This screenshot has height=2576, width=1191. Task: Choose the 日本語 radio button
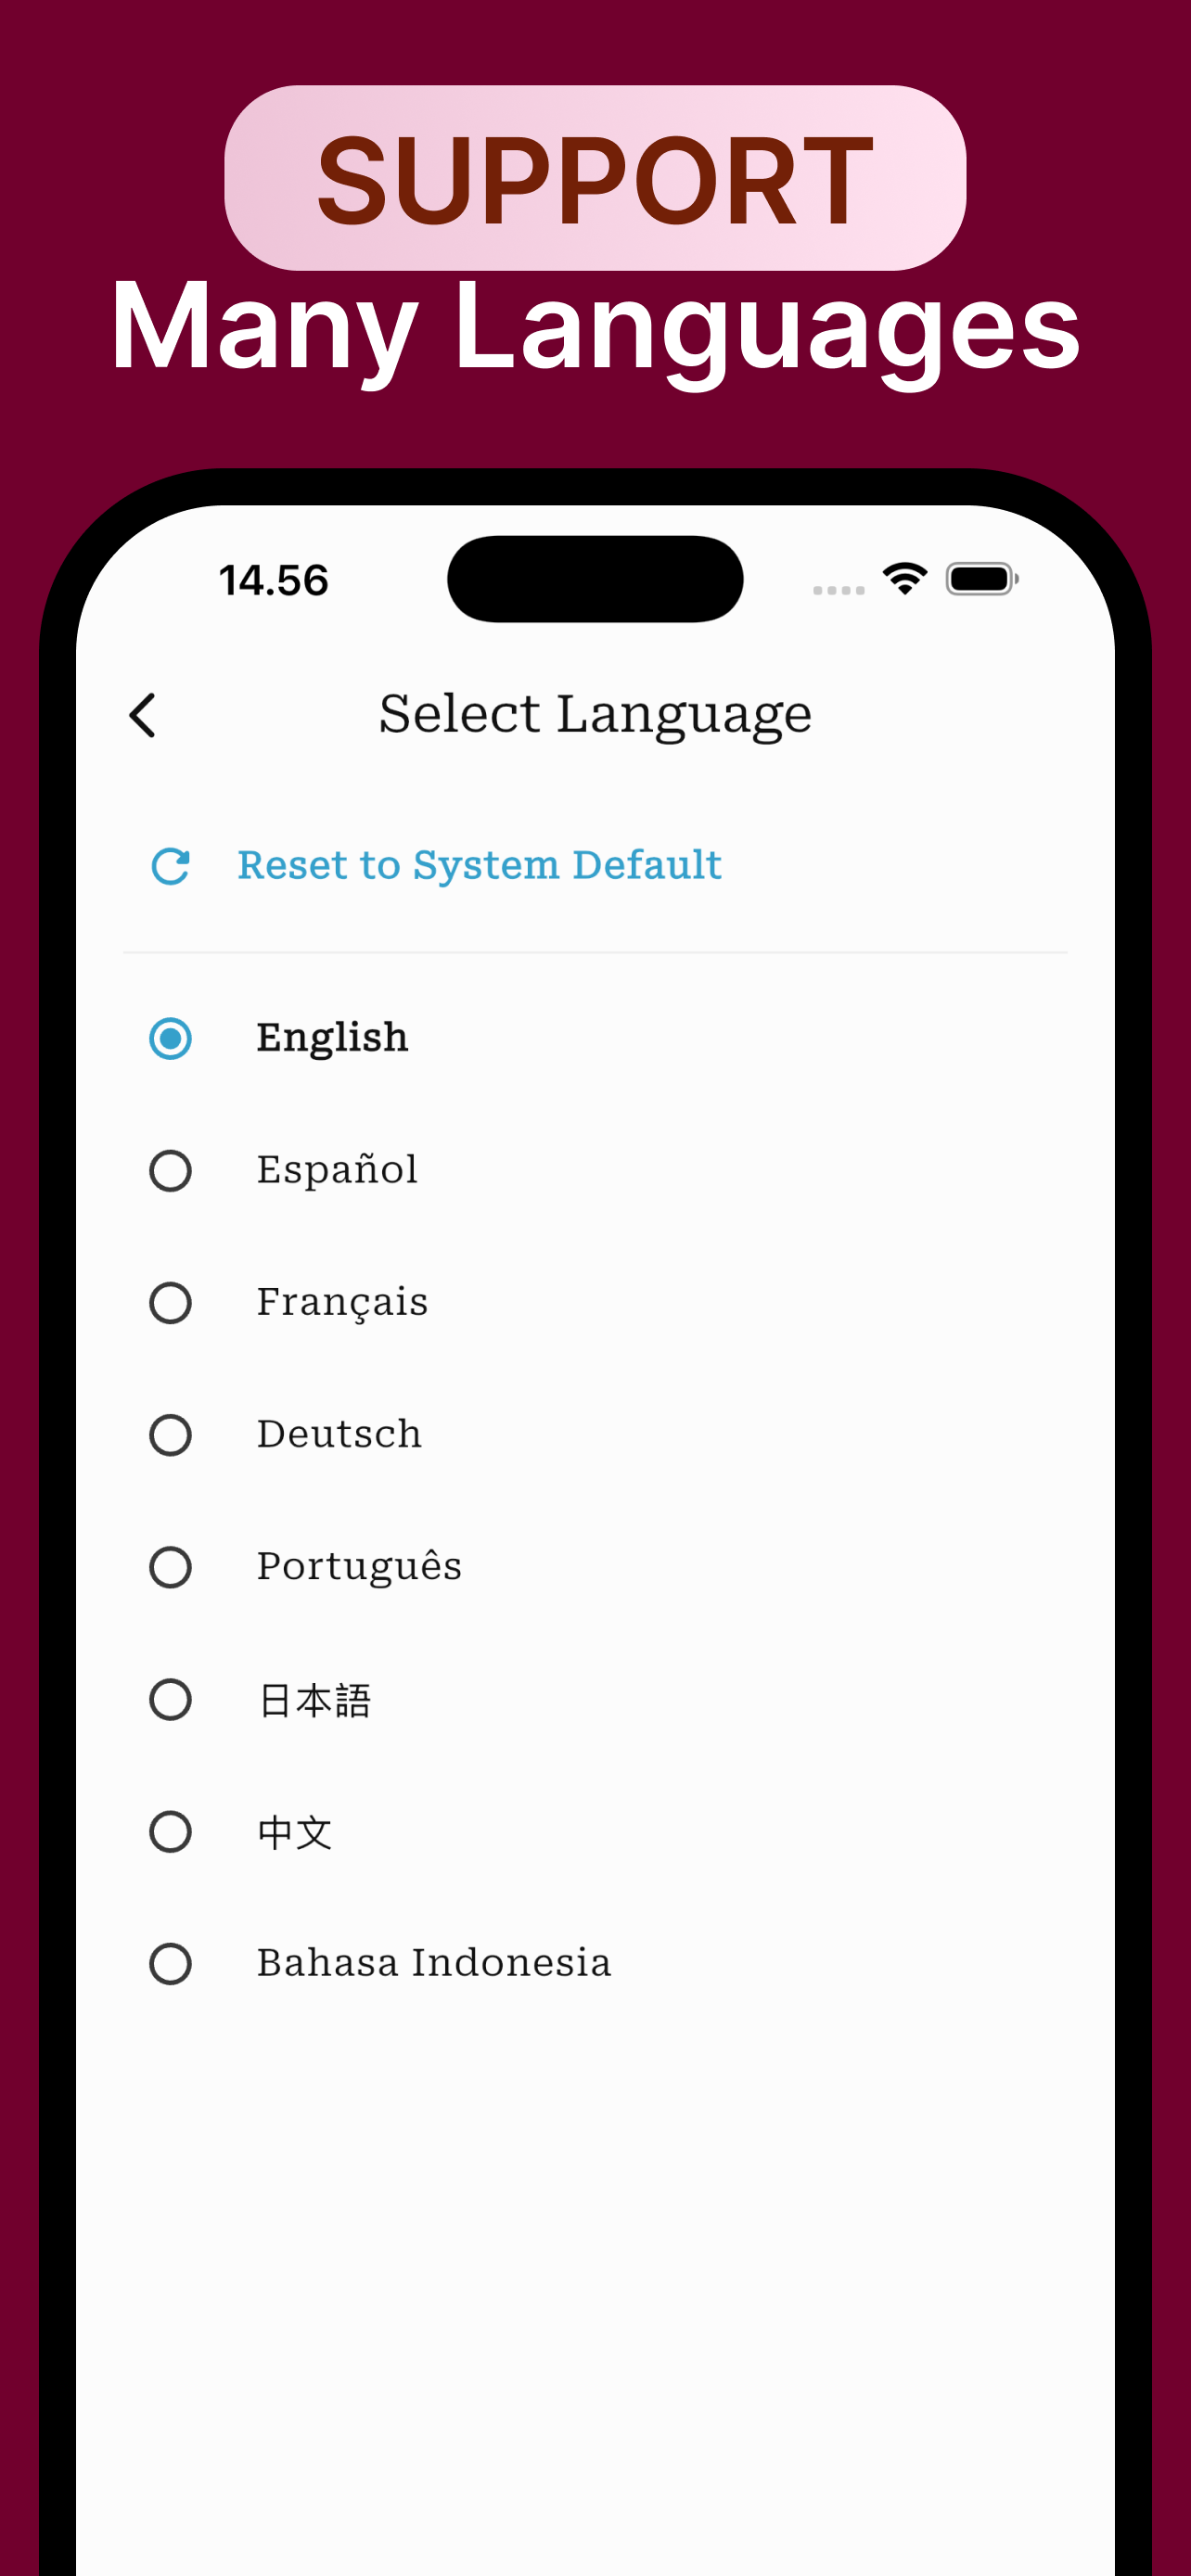coord(171,1699)
